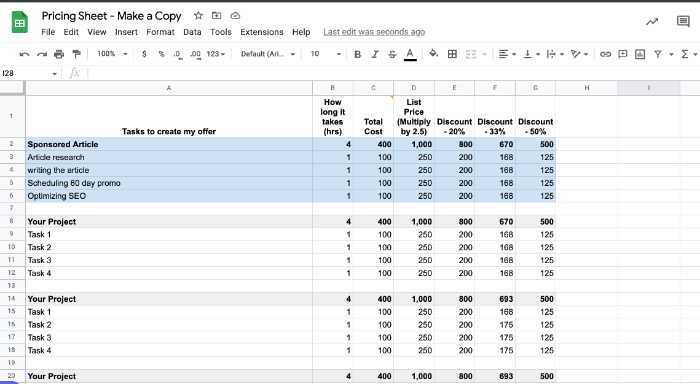Open the zoom level dropdown
The height and width of the screenshot is (384, 700).
click(x=112, y=54)
